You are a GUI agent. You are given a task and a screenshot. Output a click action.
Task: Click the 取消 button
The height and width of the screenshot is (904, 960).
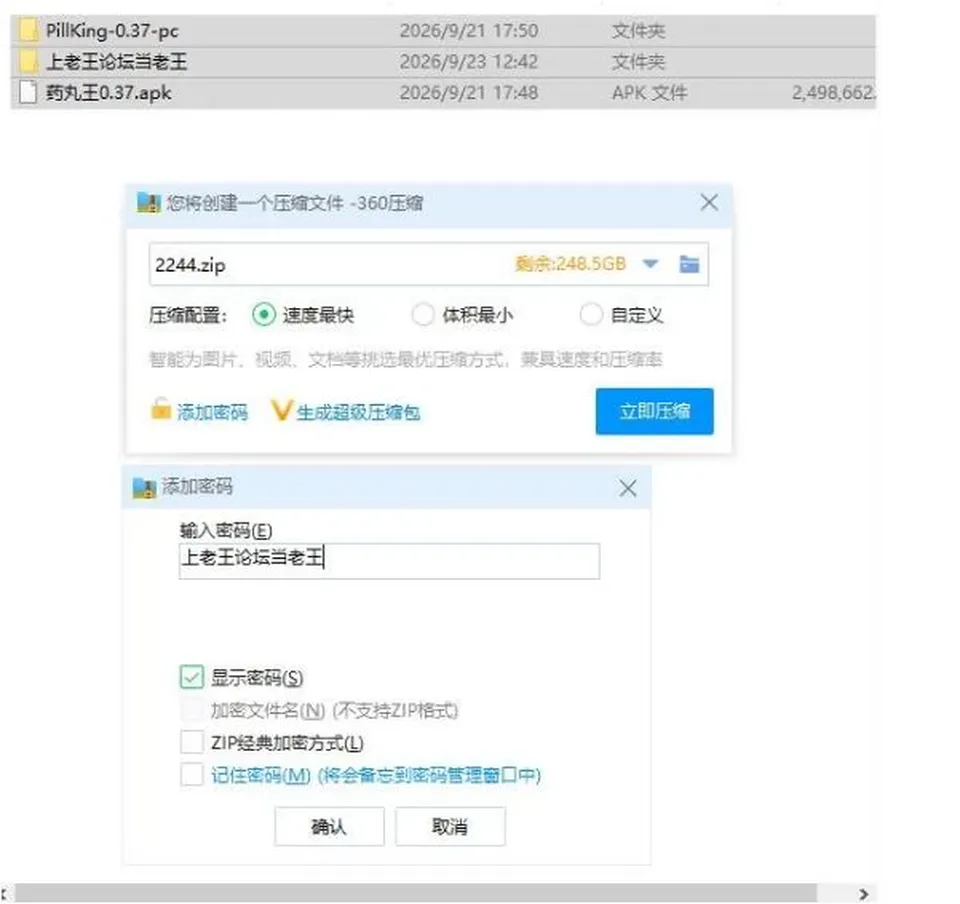(450, 827)
